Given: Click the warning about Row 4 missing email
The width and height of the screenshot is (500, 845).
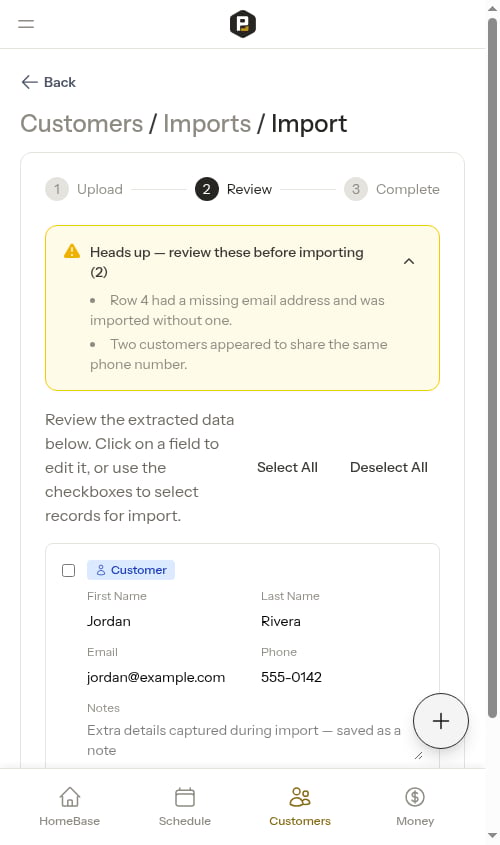Looking at the screenshot, I should [238, 310].
